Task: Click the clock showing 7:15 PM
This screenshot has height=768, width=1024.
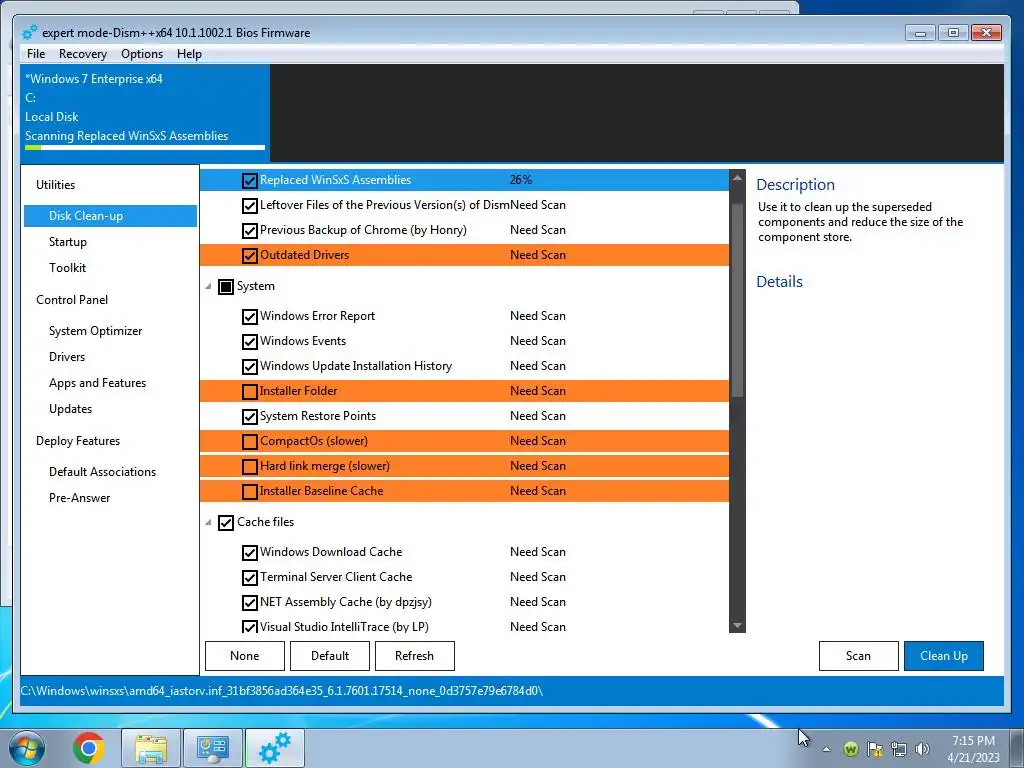Action: point(973,741)
